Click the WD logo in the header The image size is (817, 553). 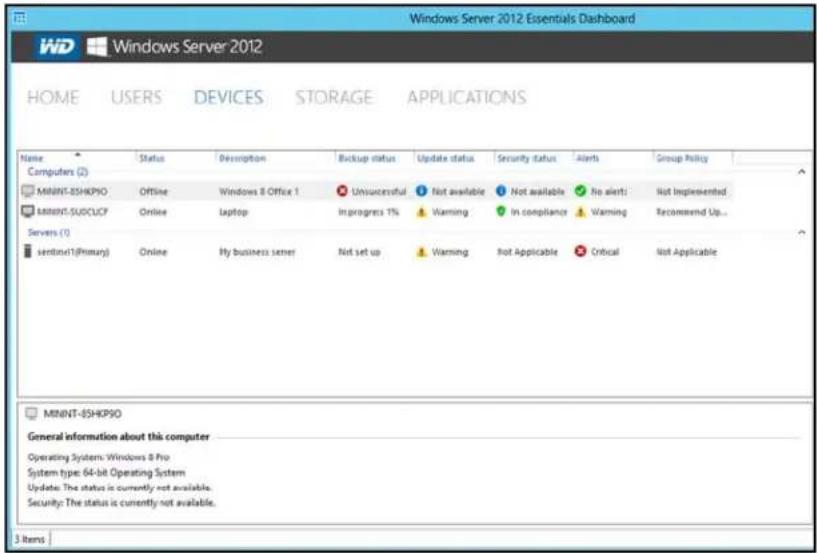57,47
